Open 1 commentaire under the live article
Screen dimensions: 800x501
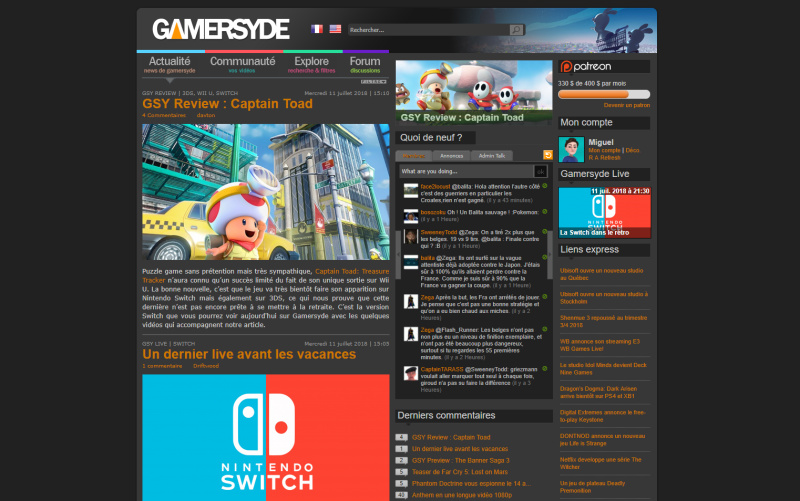(x=162, y=366)
